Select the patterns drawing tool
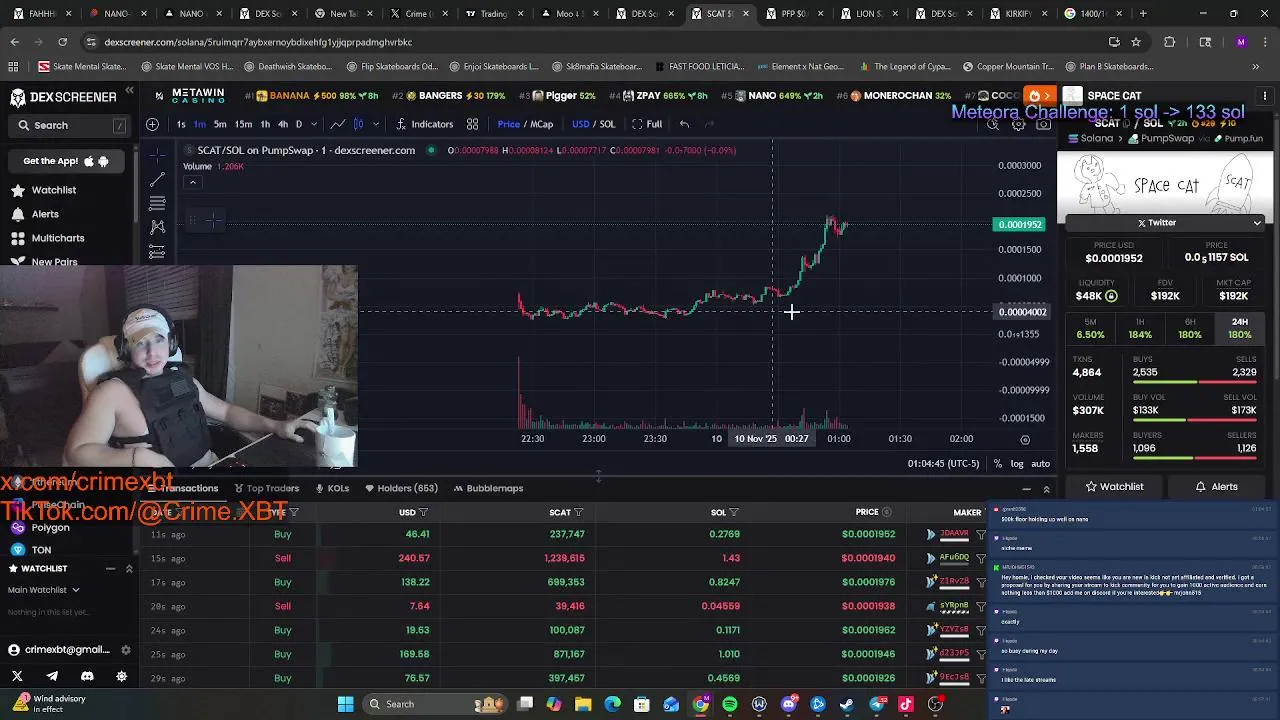 (x=157, y=227)
